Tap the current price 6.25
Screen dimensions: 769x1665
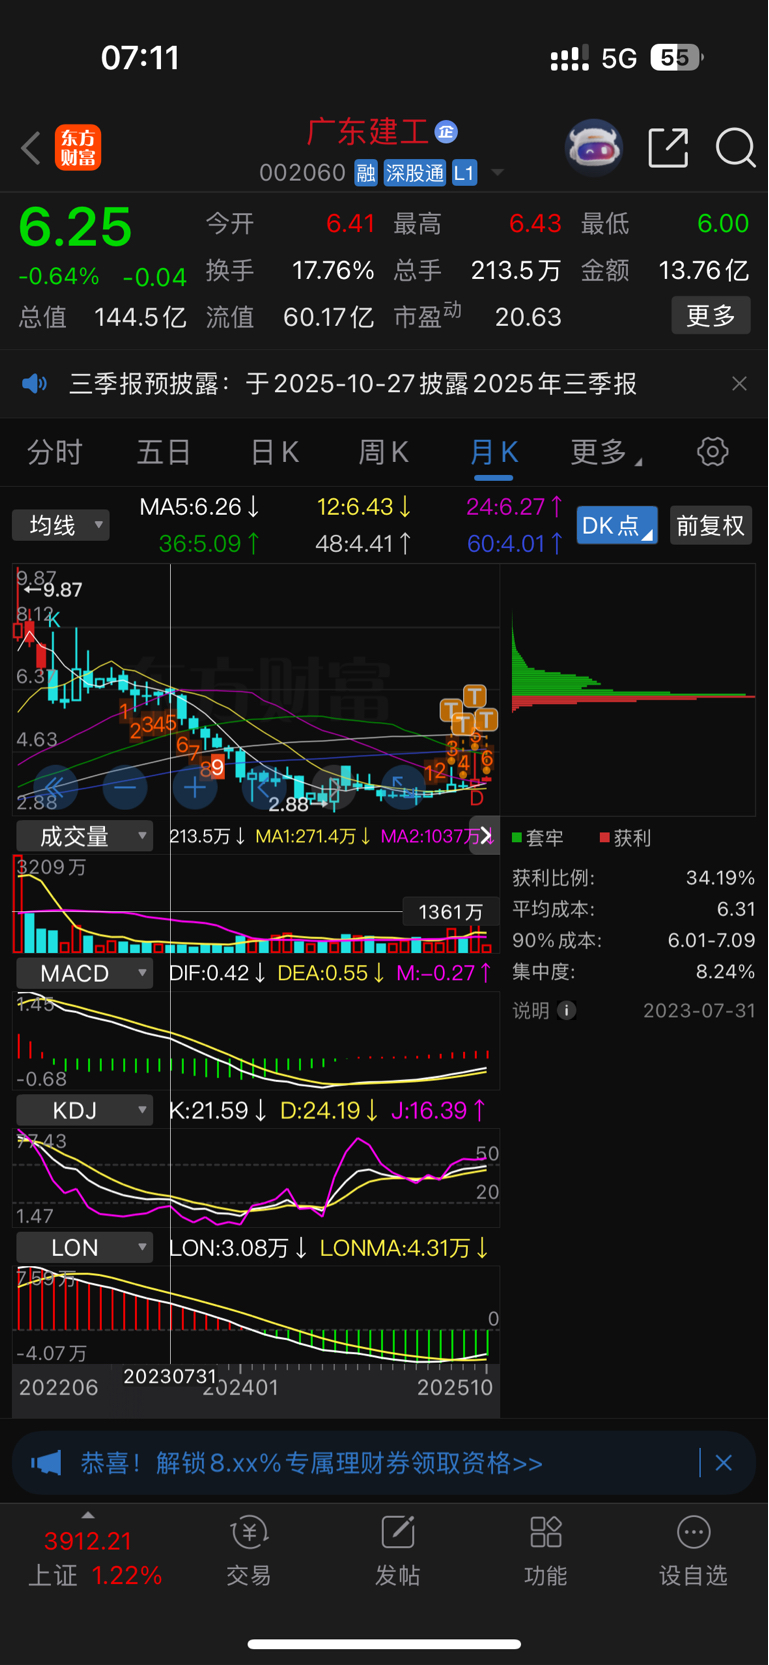75,227
